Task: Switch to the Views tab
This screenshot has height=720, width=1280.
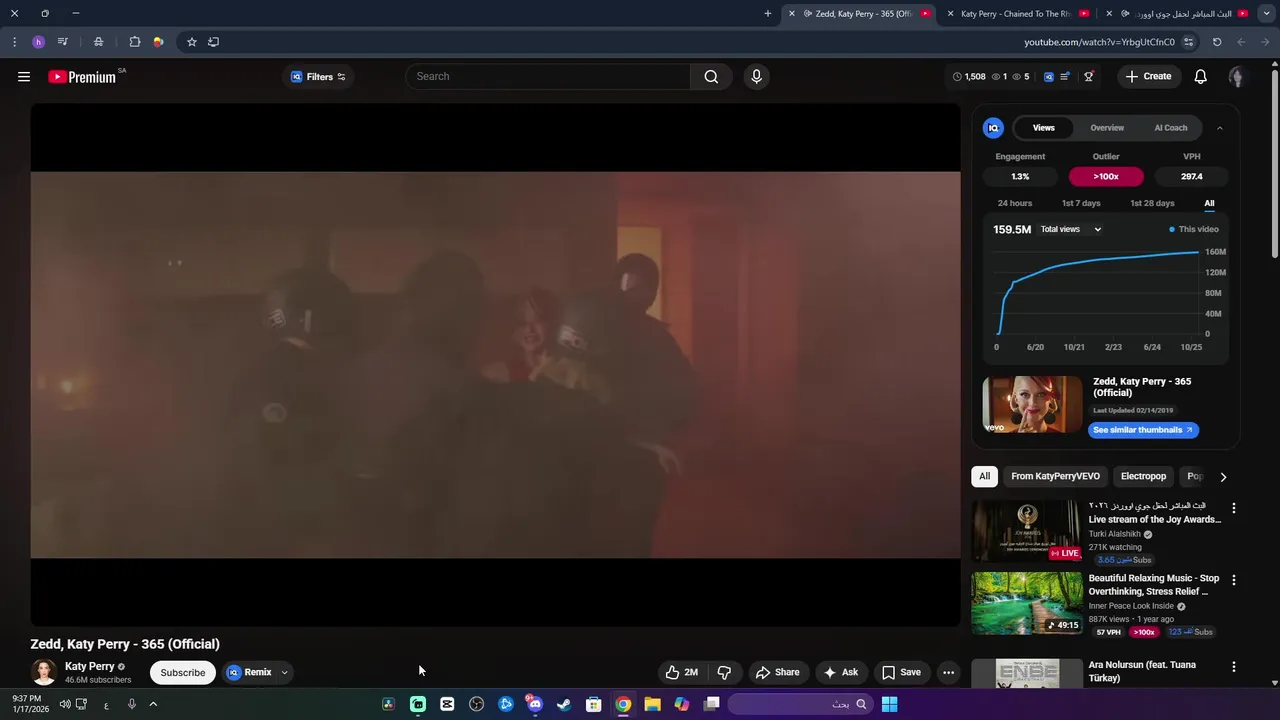Action: 1044,128
